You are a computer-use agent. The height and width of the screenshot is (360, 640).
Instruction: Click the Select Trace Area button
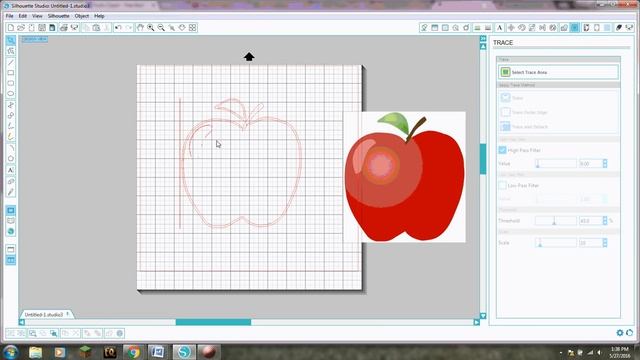click(558, 72)
